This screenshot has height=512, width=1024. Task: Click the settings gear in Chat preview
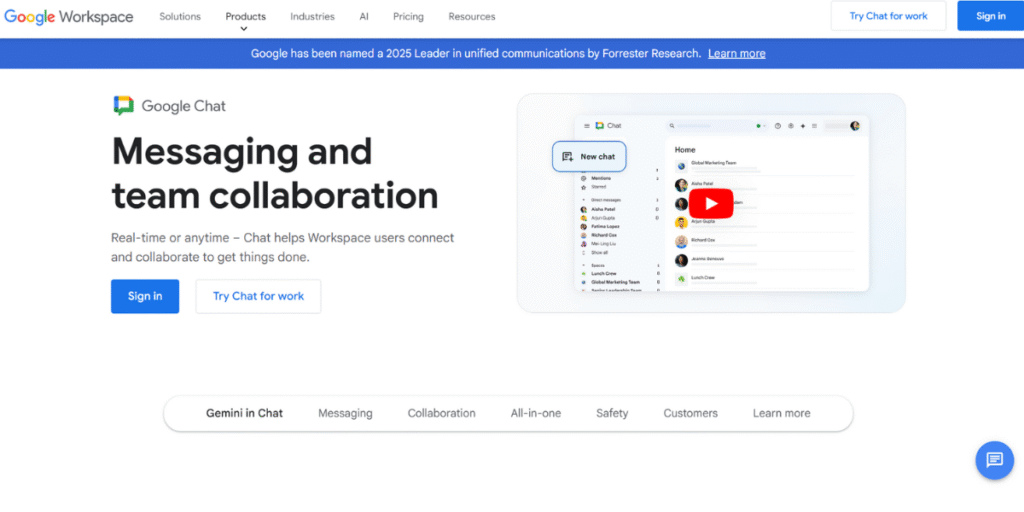pos(791,126)
